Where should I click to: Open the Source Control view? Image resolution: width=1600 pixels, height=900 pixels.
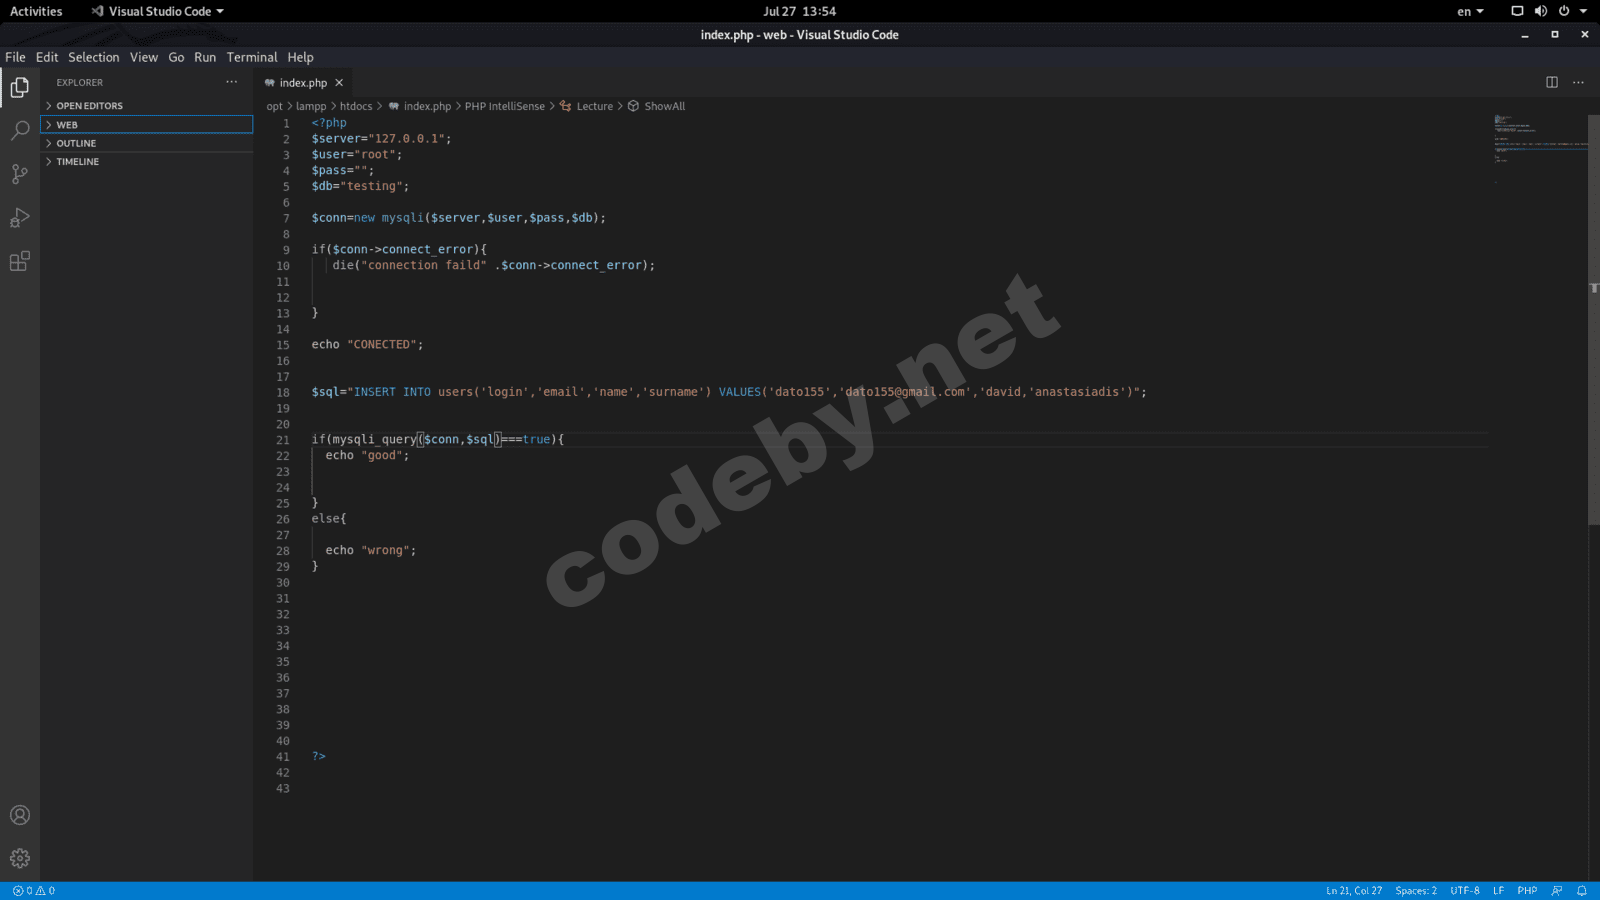point(19,174)
